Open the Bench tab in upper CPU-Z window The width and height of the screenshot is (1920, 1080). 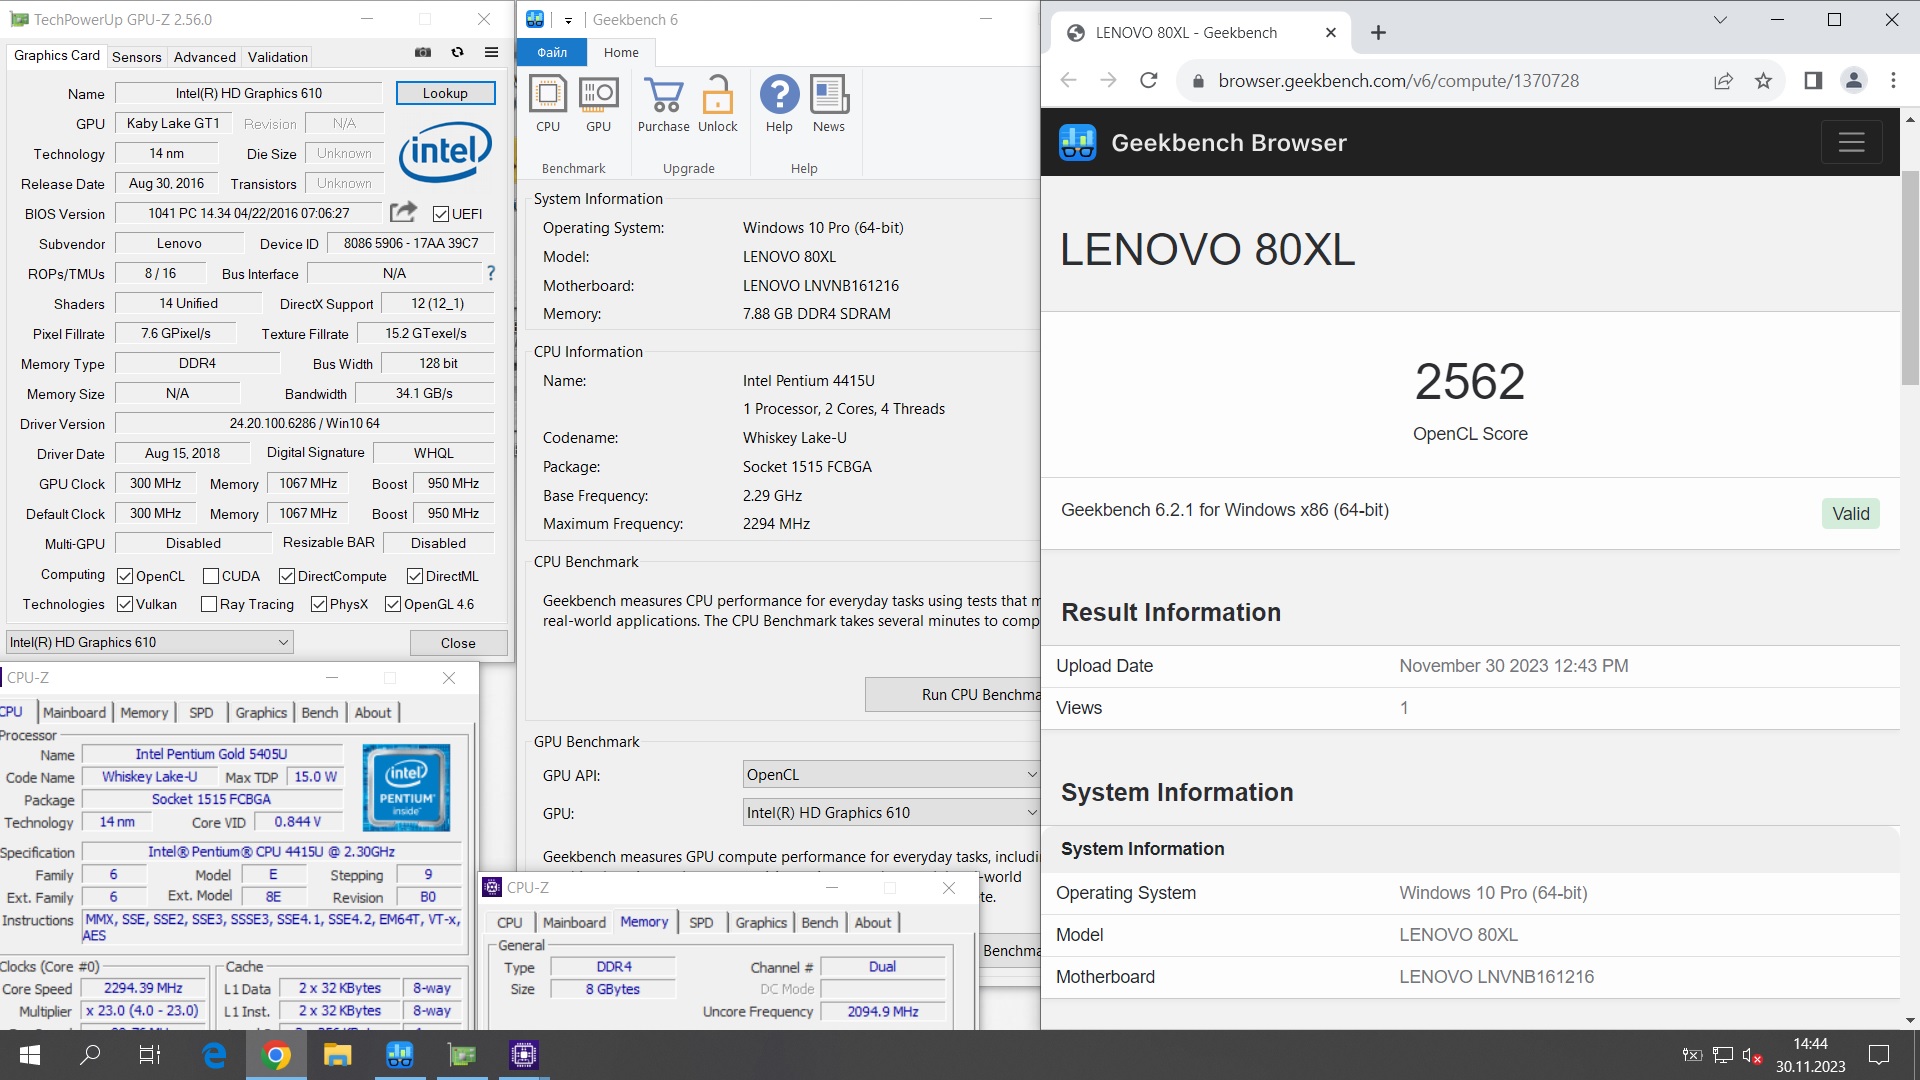click(320, 713)
